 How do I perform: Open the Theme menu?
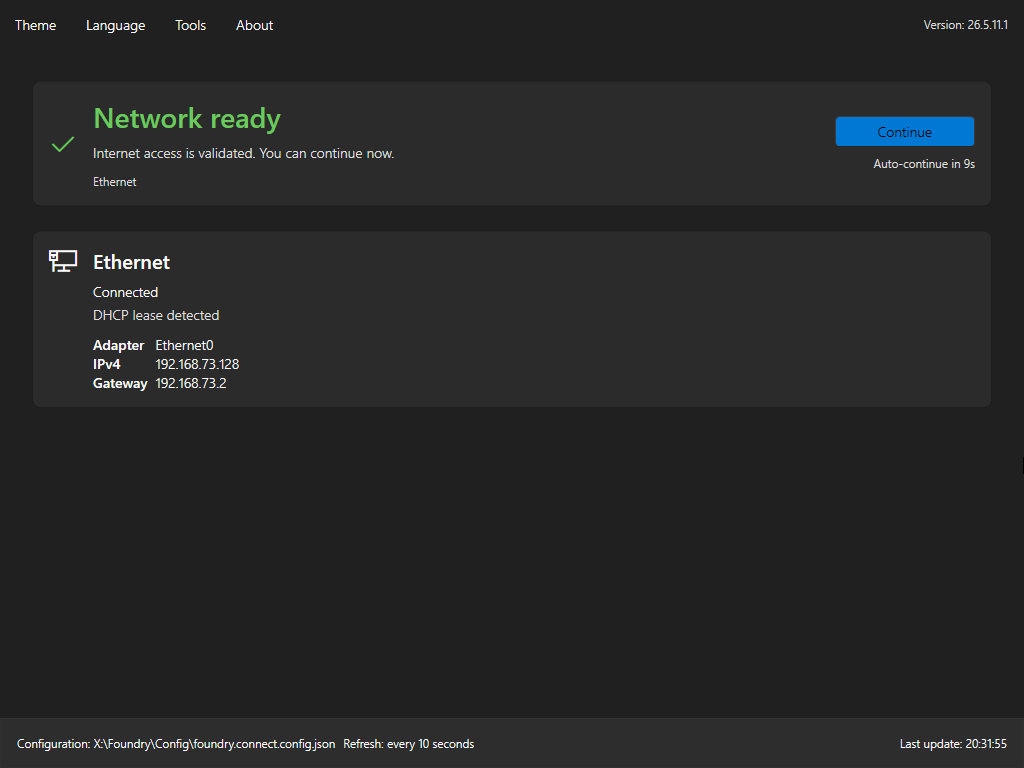coord(35,25)
